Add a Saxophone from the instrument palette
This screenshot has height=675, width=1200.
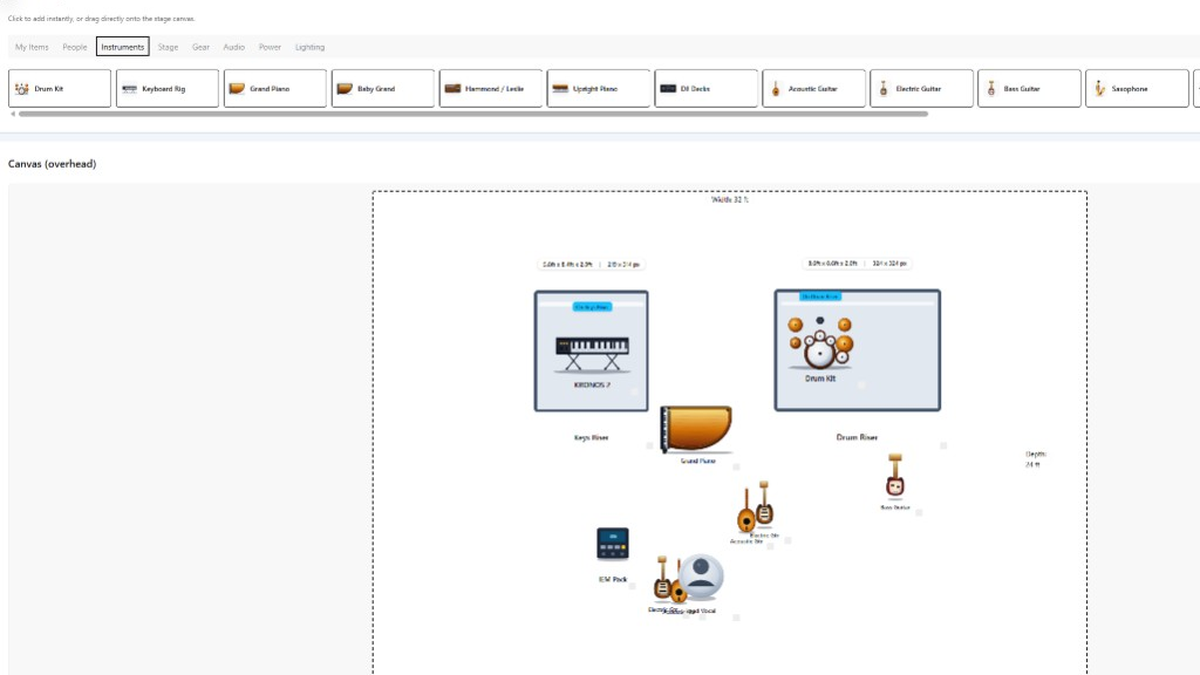1136,89
